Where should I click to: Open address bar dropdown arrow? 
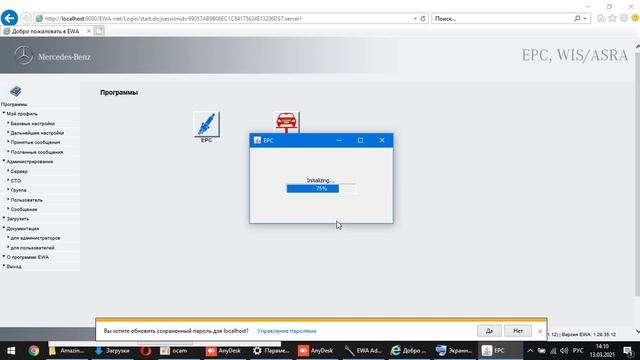click(x=415, y=18)
